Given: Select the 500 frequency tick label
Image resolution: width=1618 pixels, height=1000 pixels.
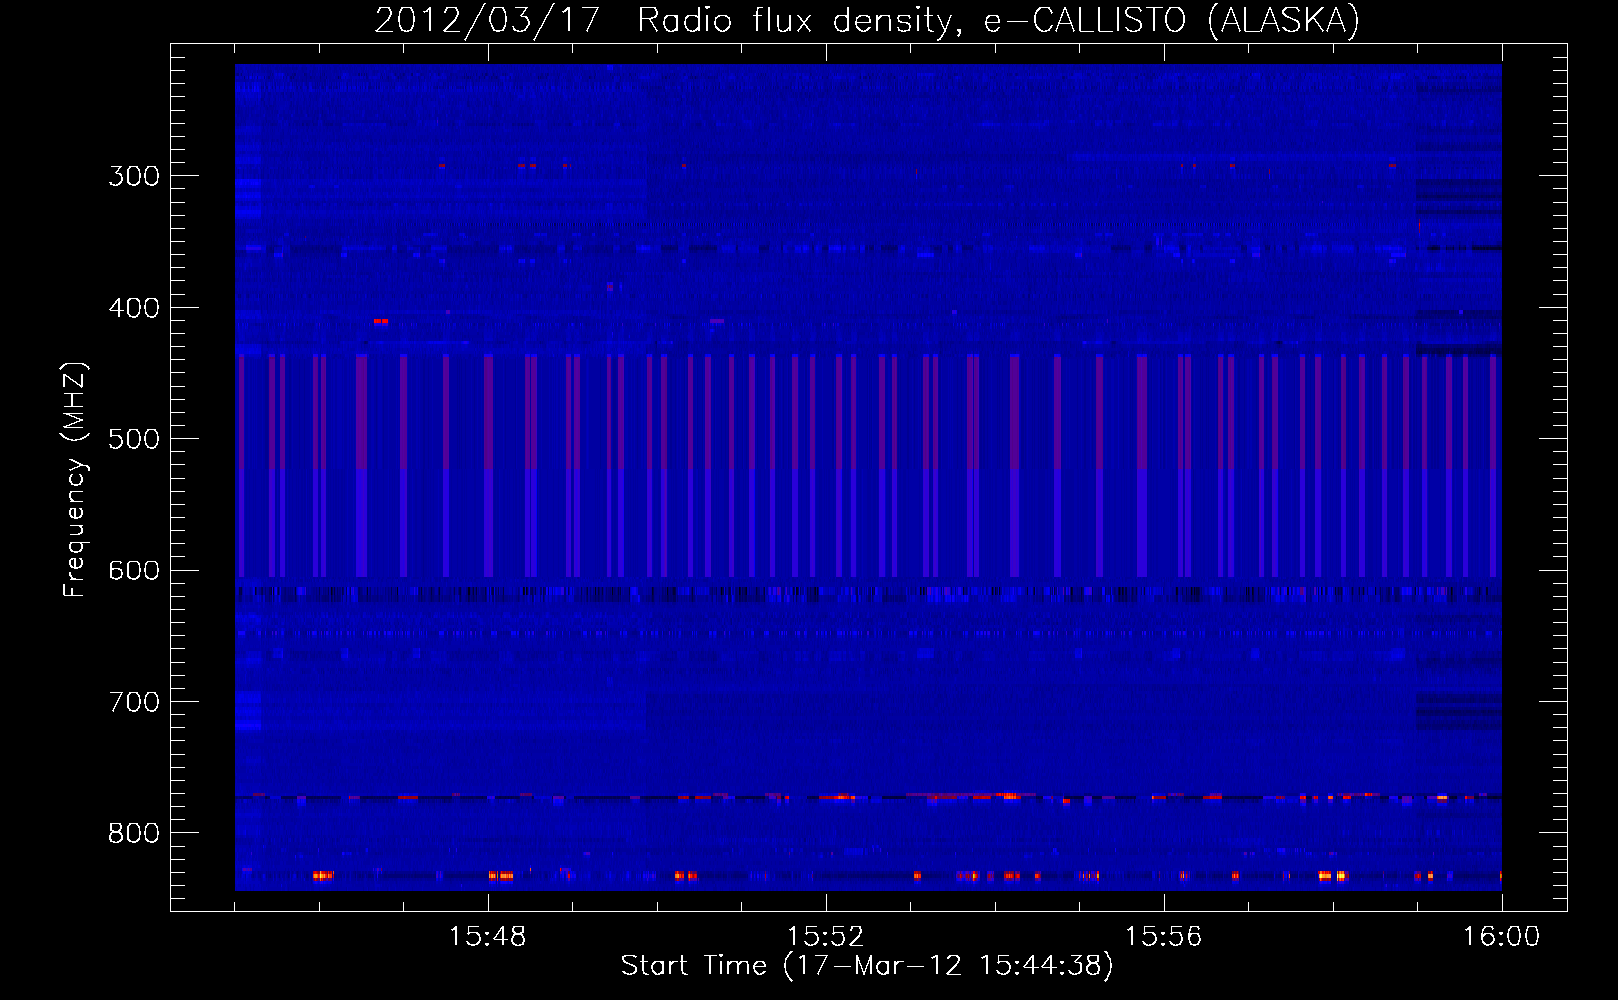Looking at the screenshot, I should (134, 439).
